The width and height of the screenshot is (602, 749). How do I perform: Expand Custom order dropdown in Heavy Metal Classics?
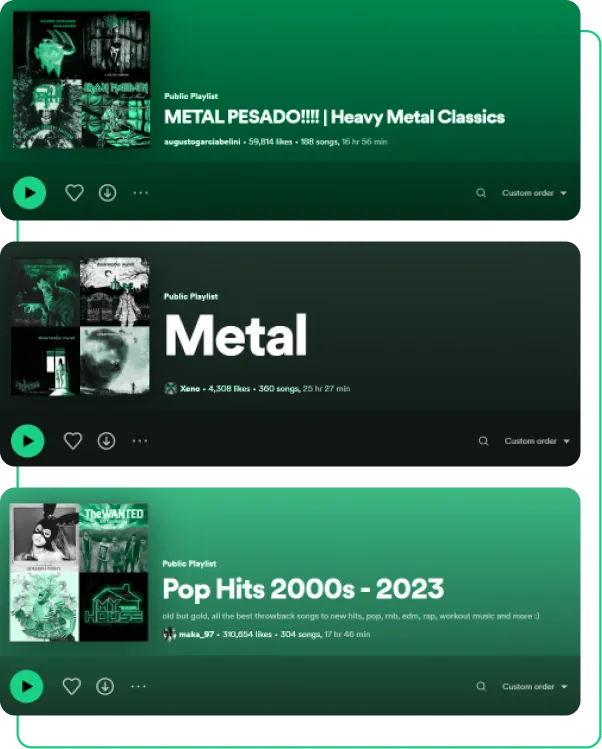534,193
